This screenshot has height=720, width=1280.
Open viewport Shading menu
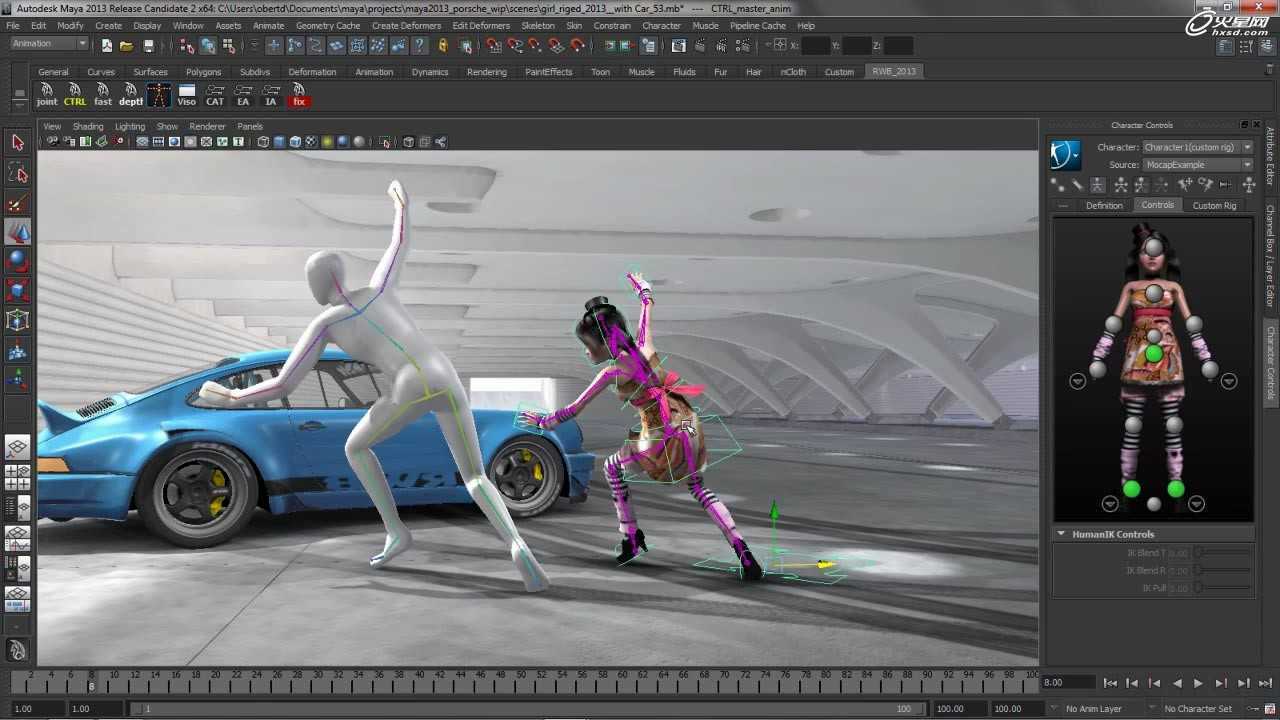coord(87,126)
